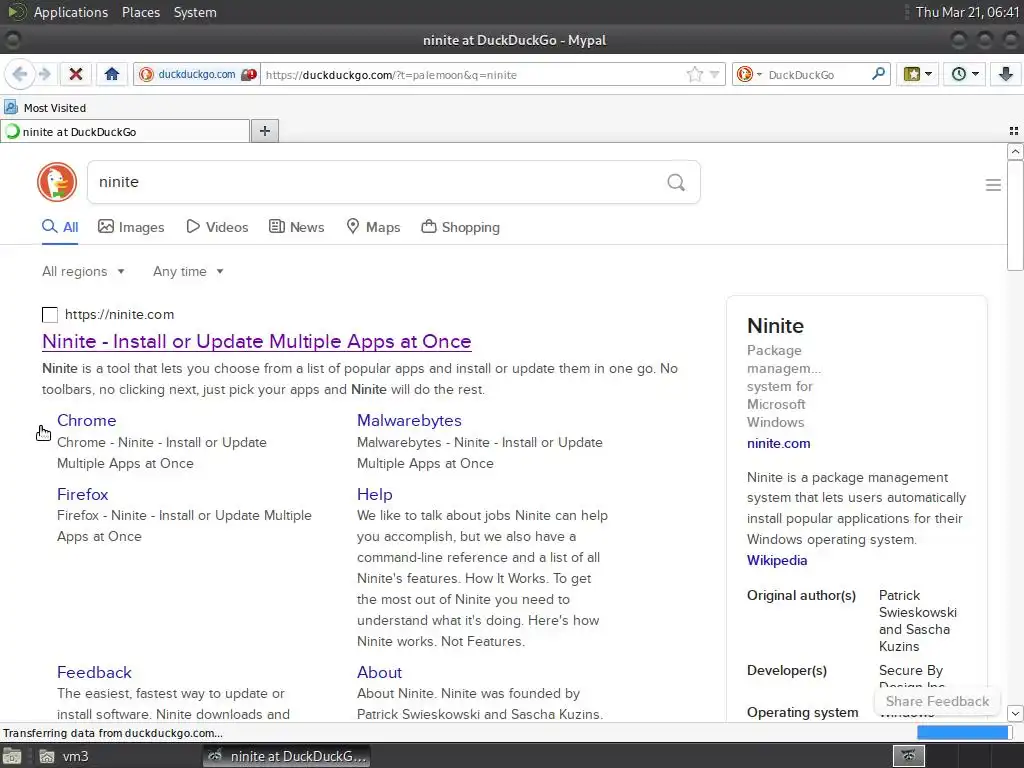Screen dimensions: 1024x768
Task: Bookmark this page with the star icon
Action: pos(695,74)
